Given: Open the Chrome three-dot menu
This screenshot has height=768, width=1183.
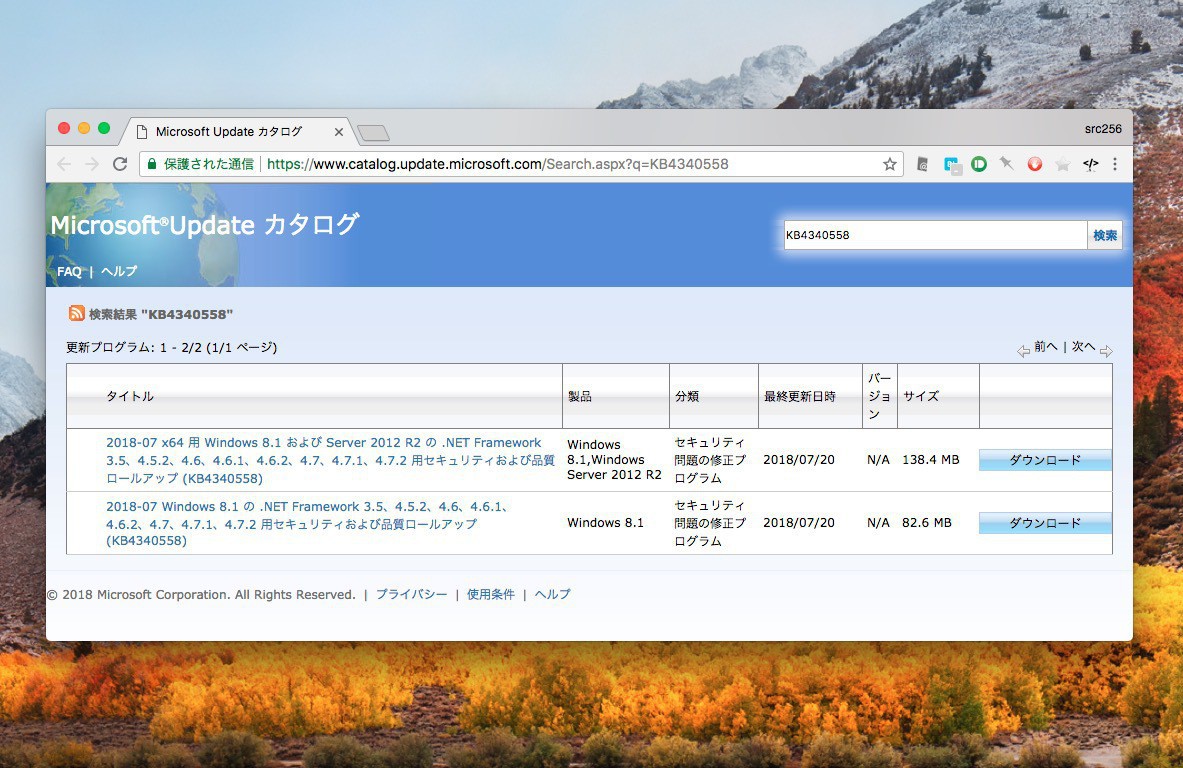Looking at the screenshot, I should 1115,164.
